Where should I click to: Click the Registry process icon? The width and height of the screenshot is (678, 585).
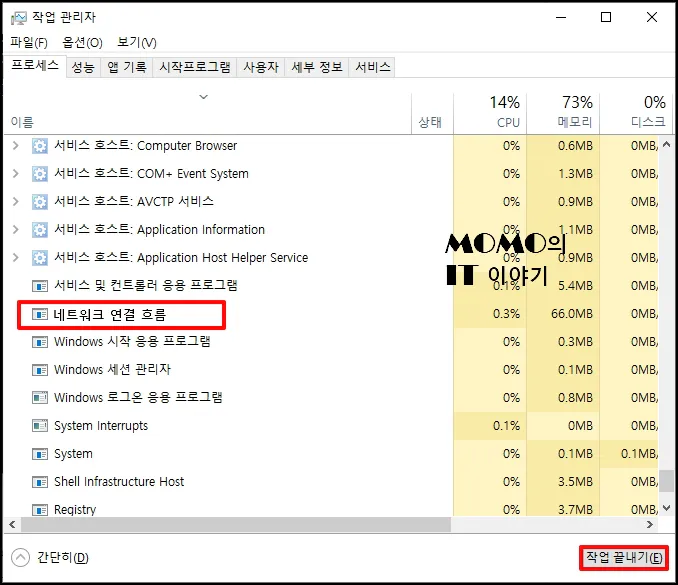[x=40, y=510]
